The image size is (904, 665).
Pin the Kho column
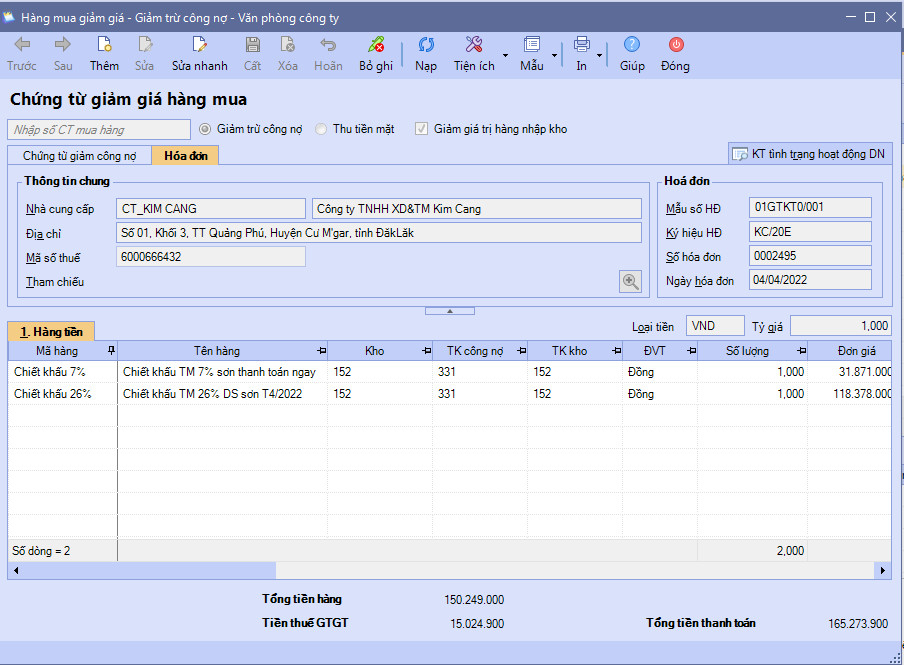427,351
